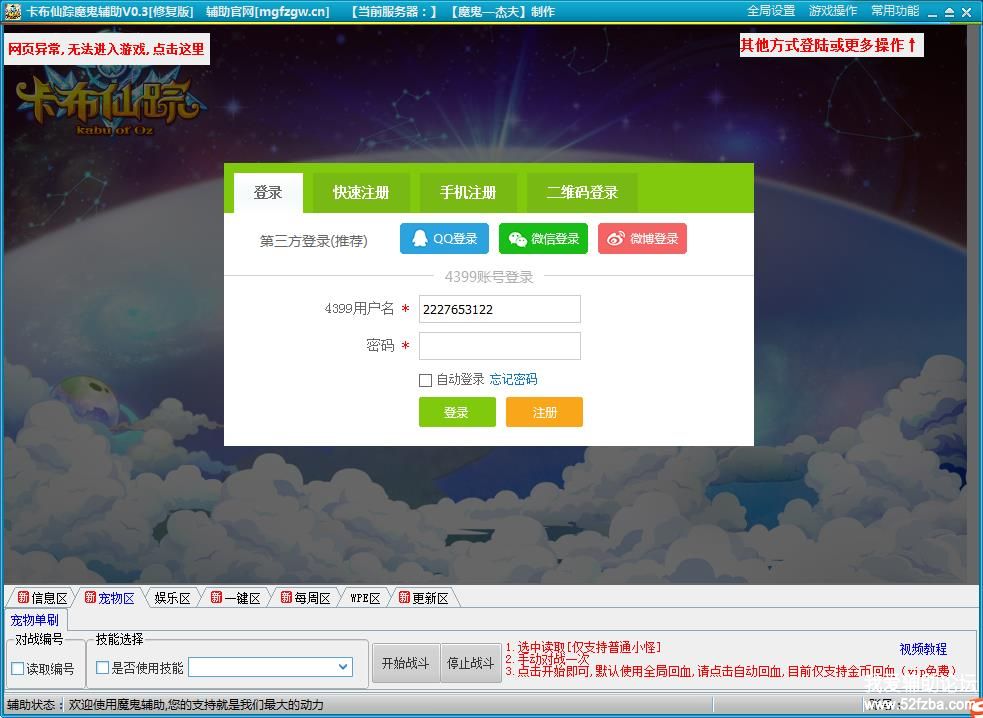Enable the 自动登录 checkbox
This screenshot has width=983, height=718.
[x=425, y=380]
